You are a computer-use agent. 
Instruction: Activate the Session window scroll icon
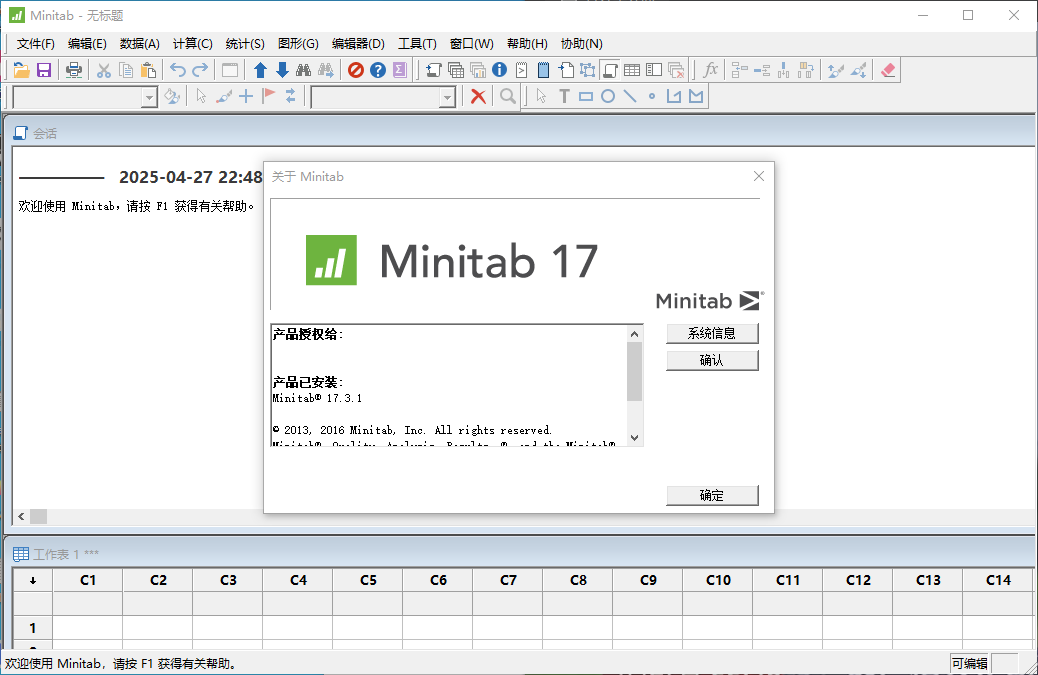click(x=610, y=70)
